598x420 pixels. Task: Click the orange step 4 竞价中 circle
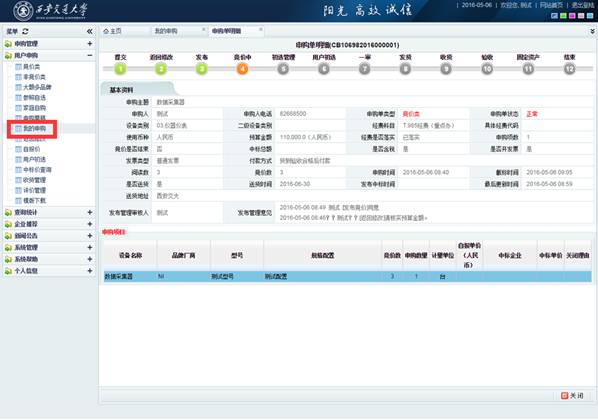click(243, 69)
